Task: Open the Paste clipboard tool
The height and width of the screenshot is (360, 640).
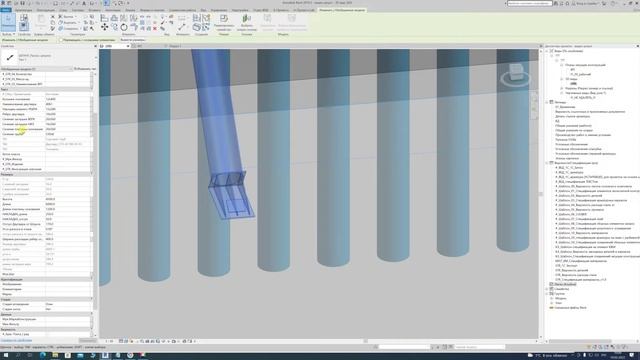Action: tap(41, 21)
